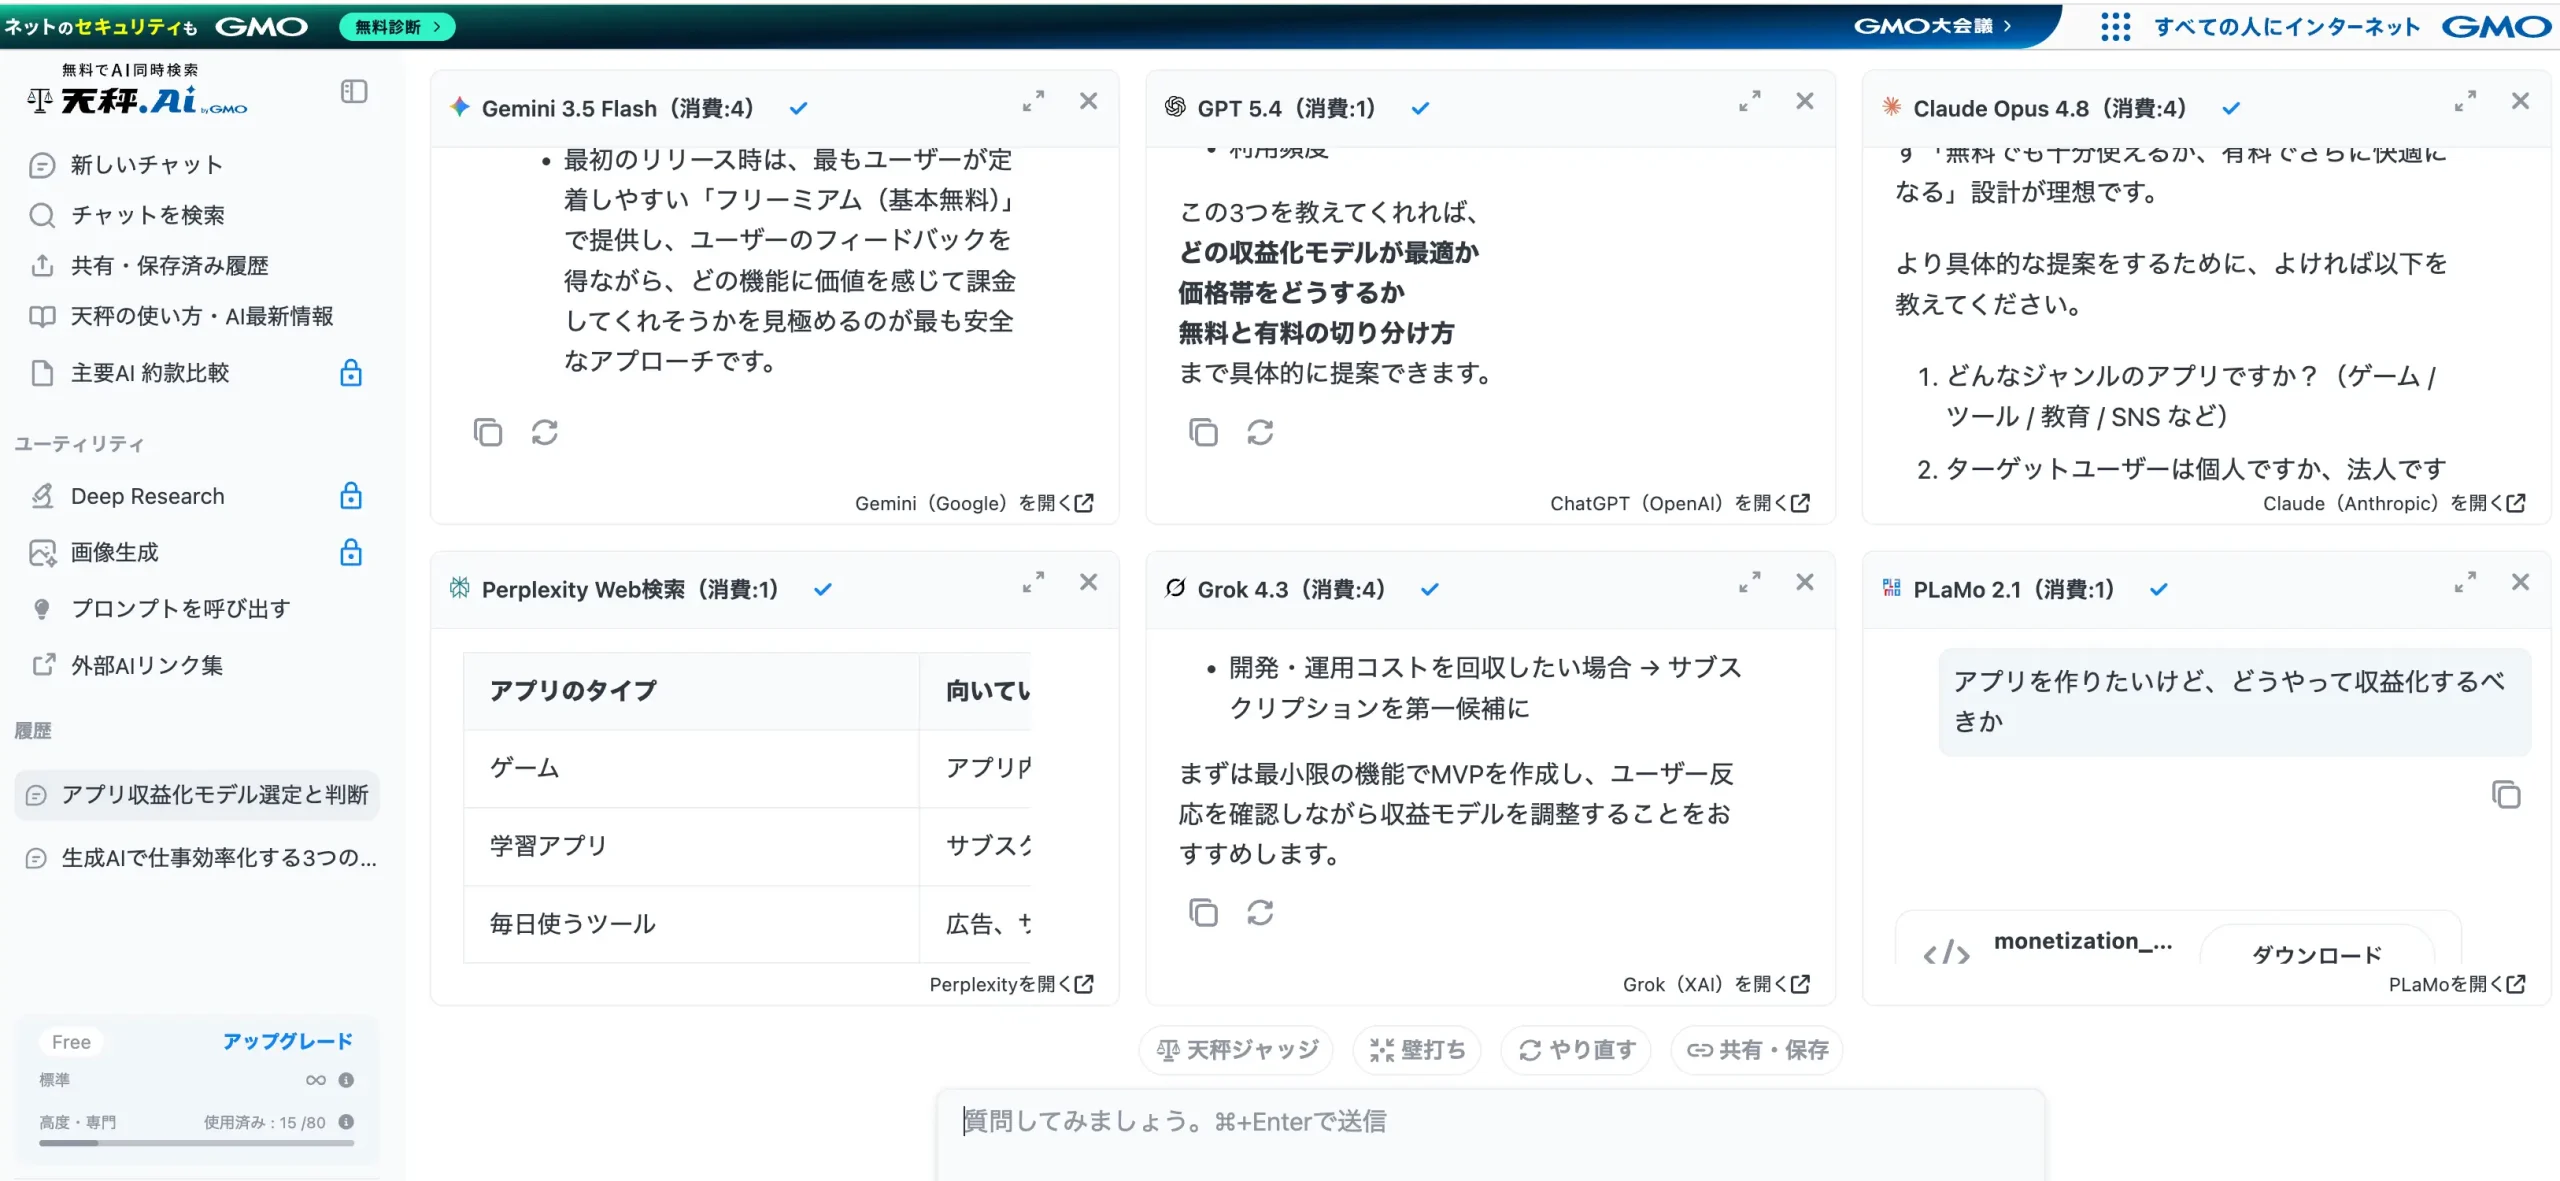Image resolution: width=2560 pixels, height=1181 pixels.
Task: Copy the Grok 4.3 response
Action: point(1203,912)
